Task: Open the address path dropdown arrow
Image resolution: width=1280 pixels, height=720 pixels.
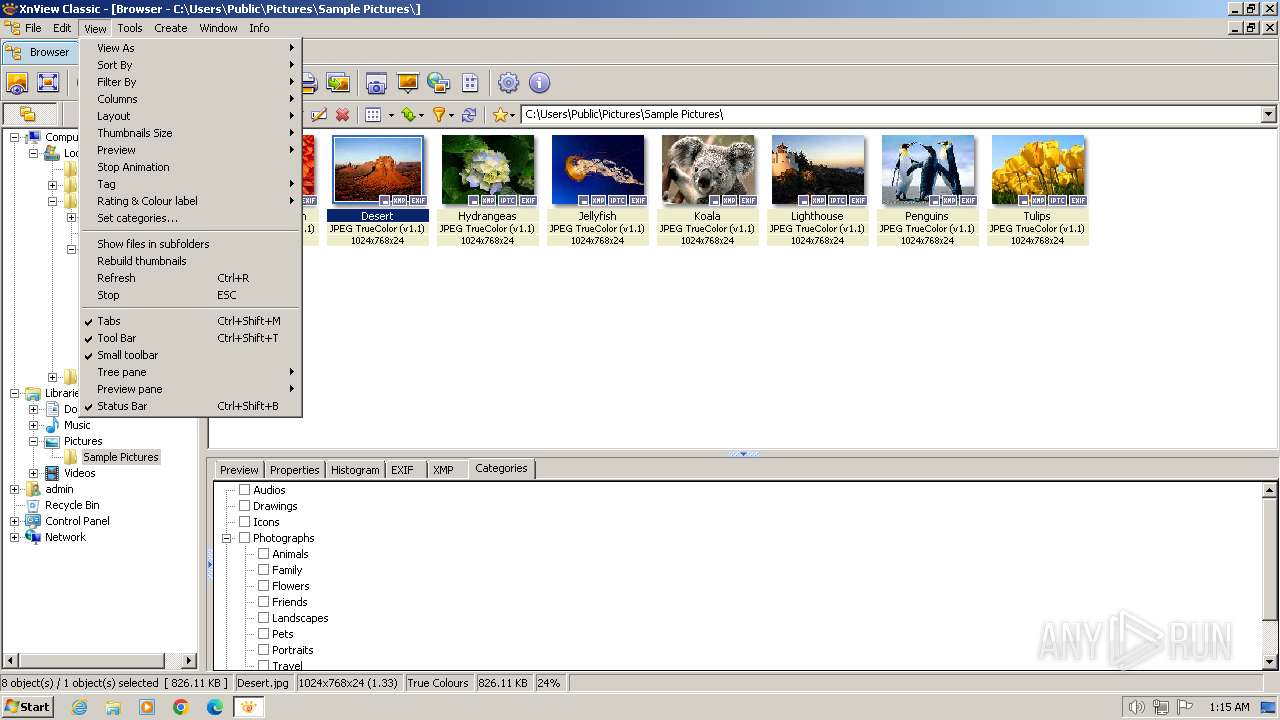Action: pos(1268,115)
